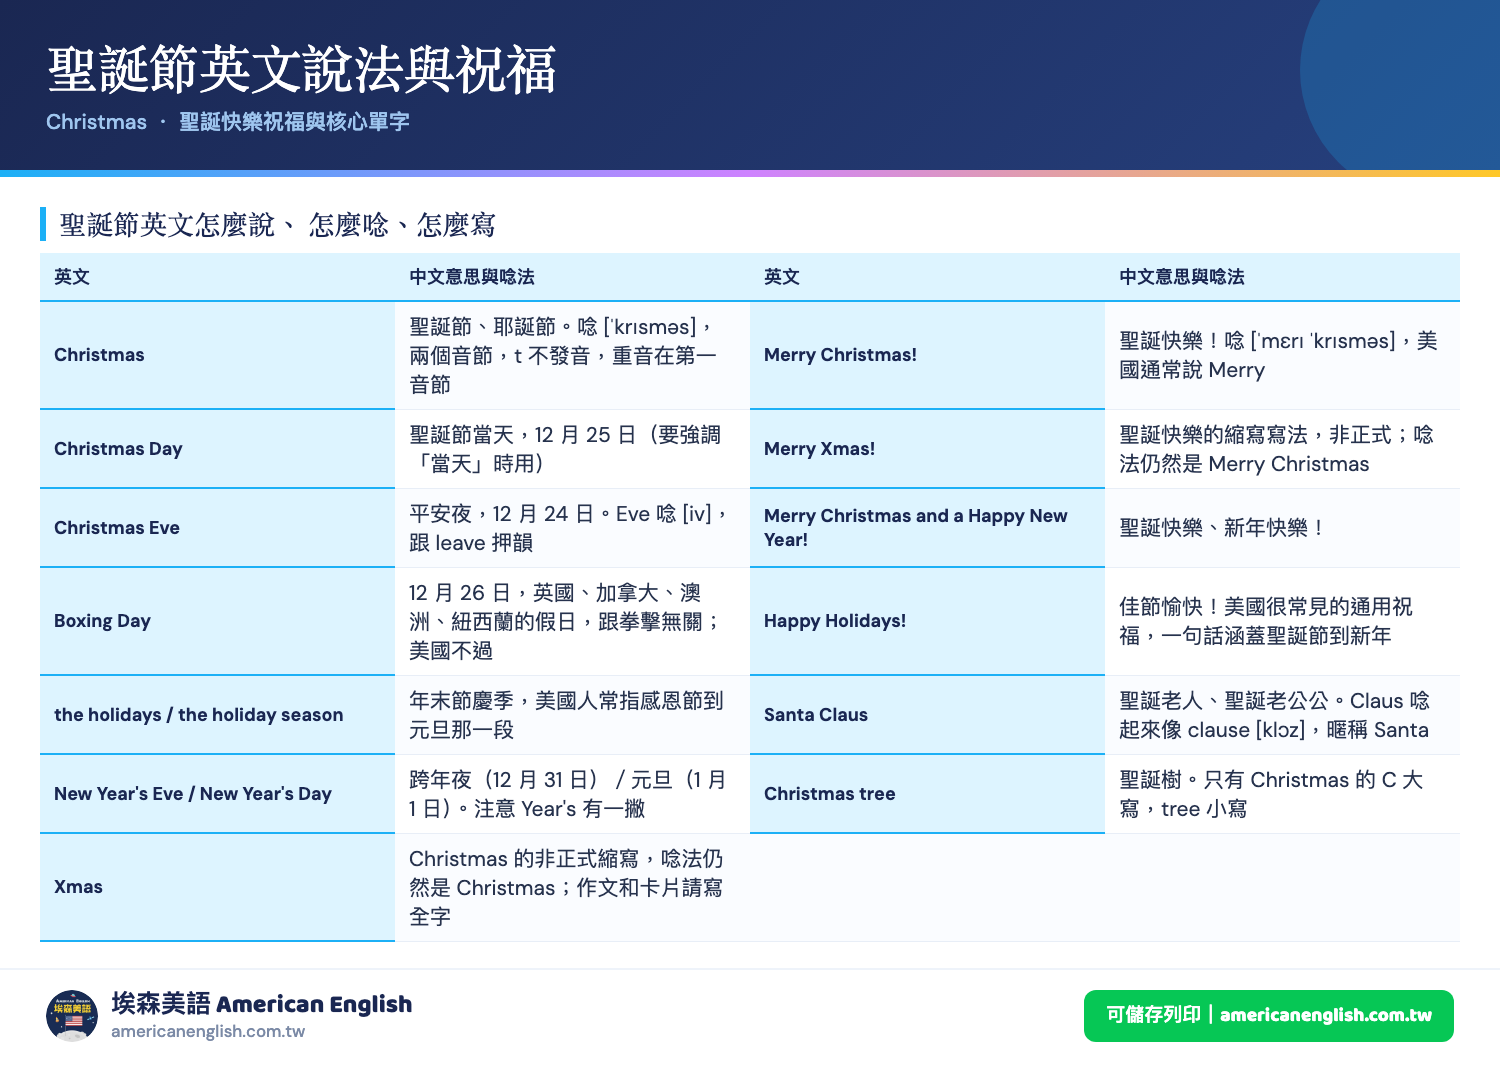Select the main title 聖誕節英文說法與祝福
Image resolution: width=1500 pixels, height=1067 pixels.
click(302, 70)
